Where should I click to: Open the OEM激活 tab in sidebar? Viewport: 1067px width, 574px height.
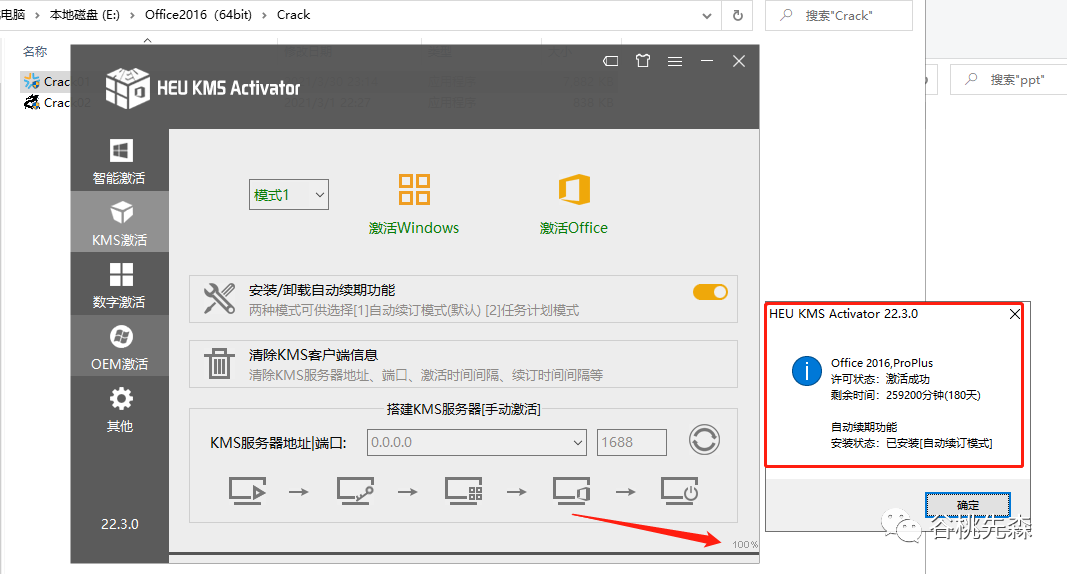coord(119,347)
